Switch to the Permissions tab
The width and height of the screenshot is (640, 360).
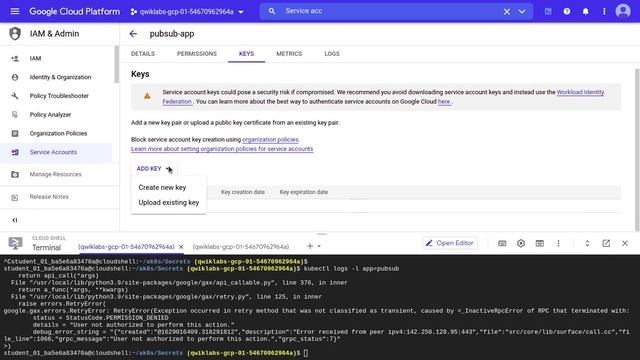tap(197, 54)
